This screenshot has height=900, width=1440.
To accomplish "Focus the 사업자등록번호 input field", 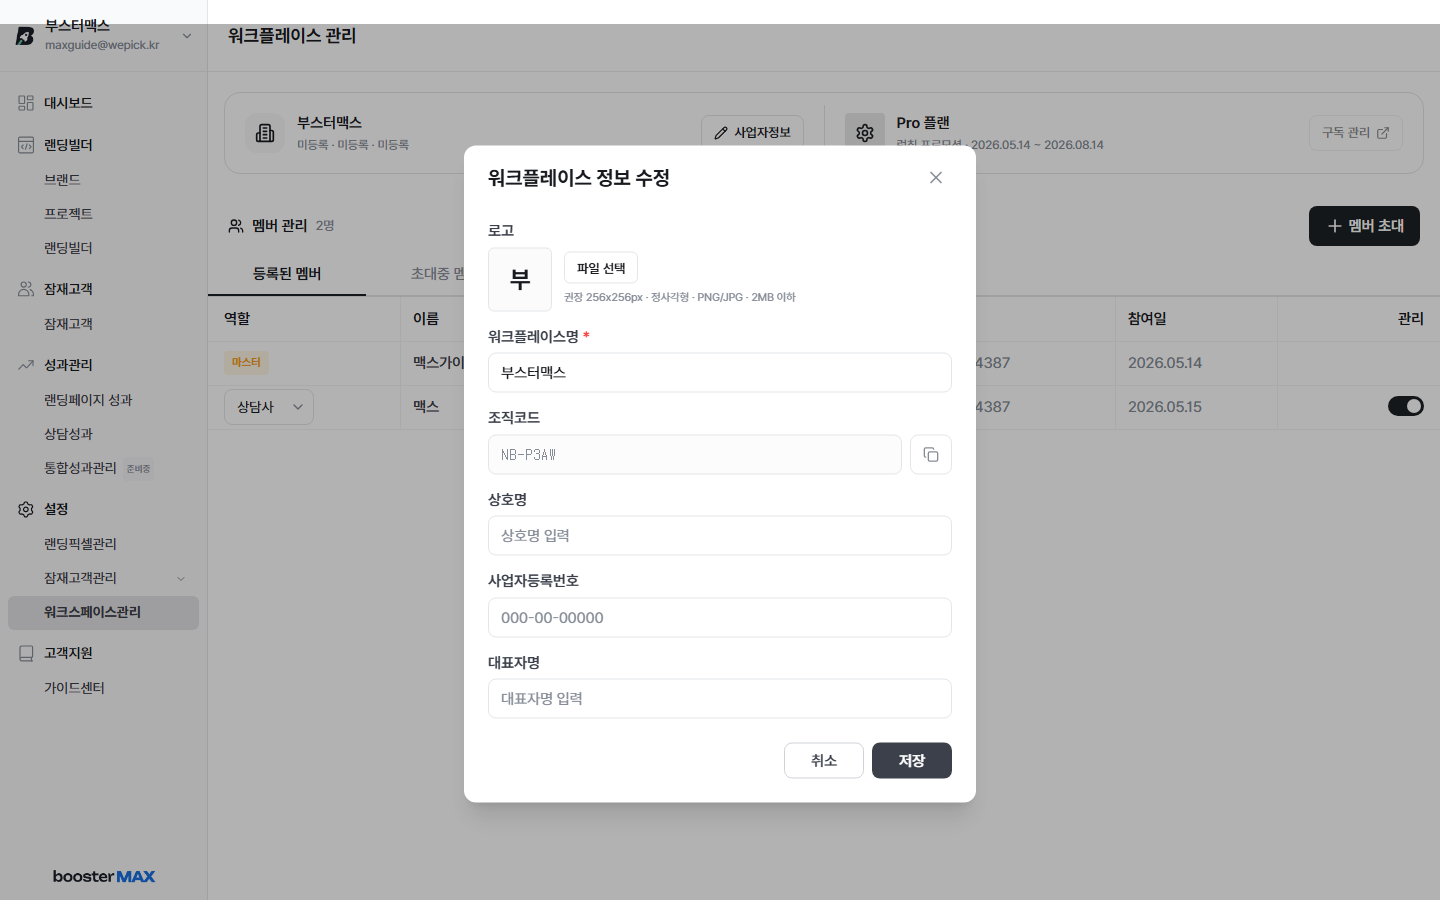I will [720, 618].
